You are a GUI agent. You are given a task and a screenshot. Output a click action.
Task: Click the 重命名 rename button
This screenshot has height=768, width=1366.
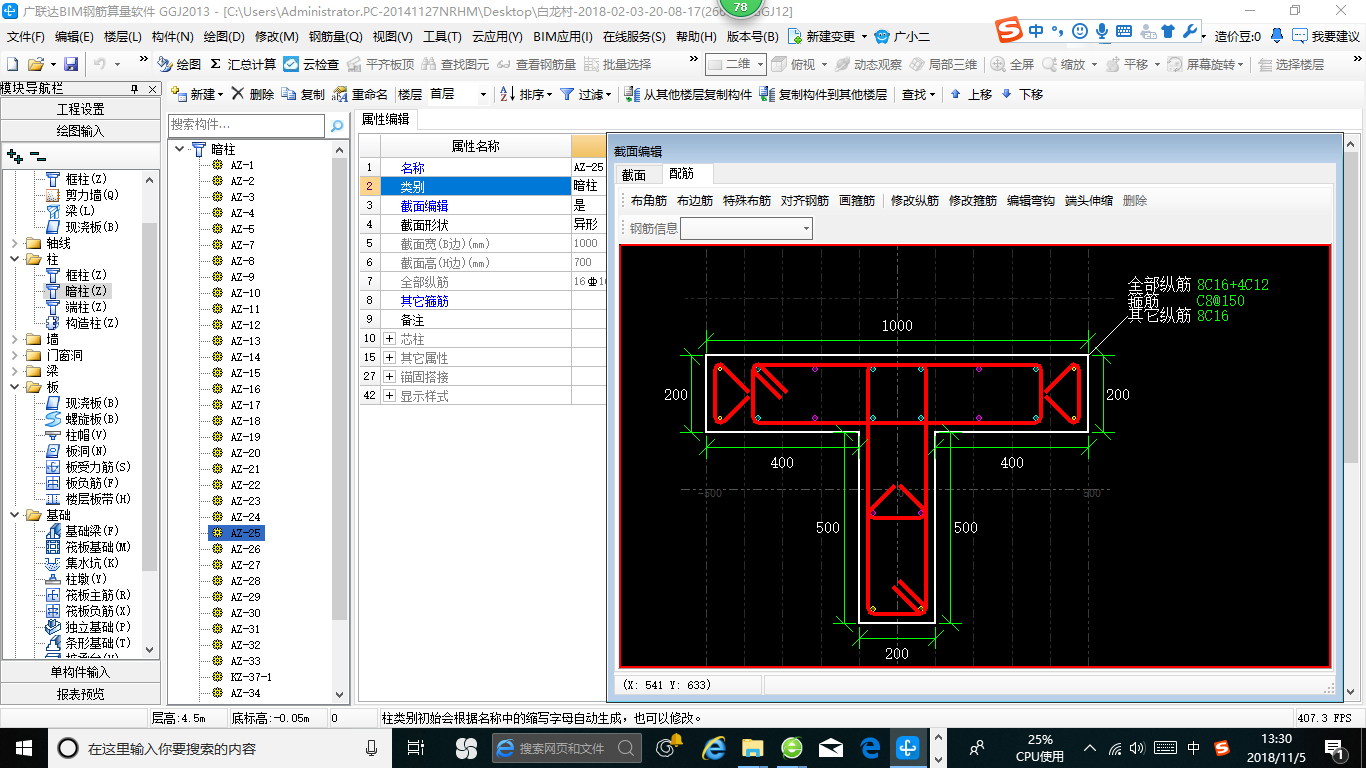click(x=360, y=94)
